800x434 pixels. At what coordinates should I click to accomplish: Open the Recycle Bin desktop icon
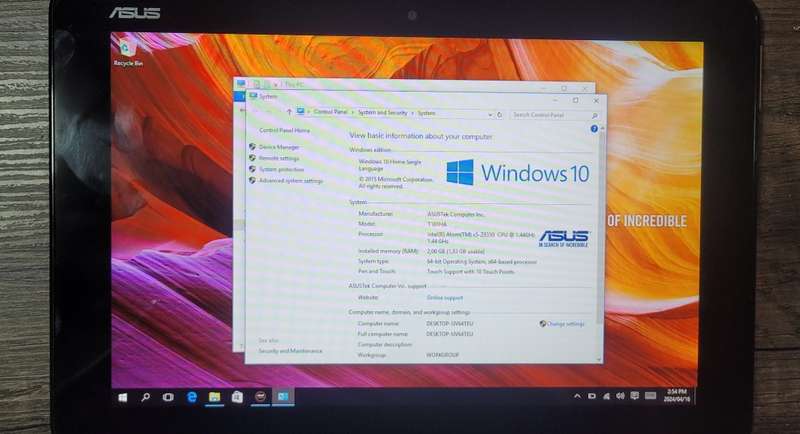click(x=128, y=53)
